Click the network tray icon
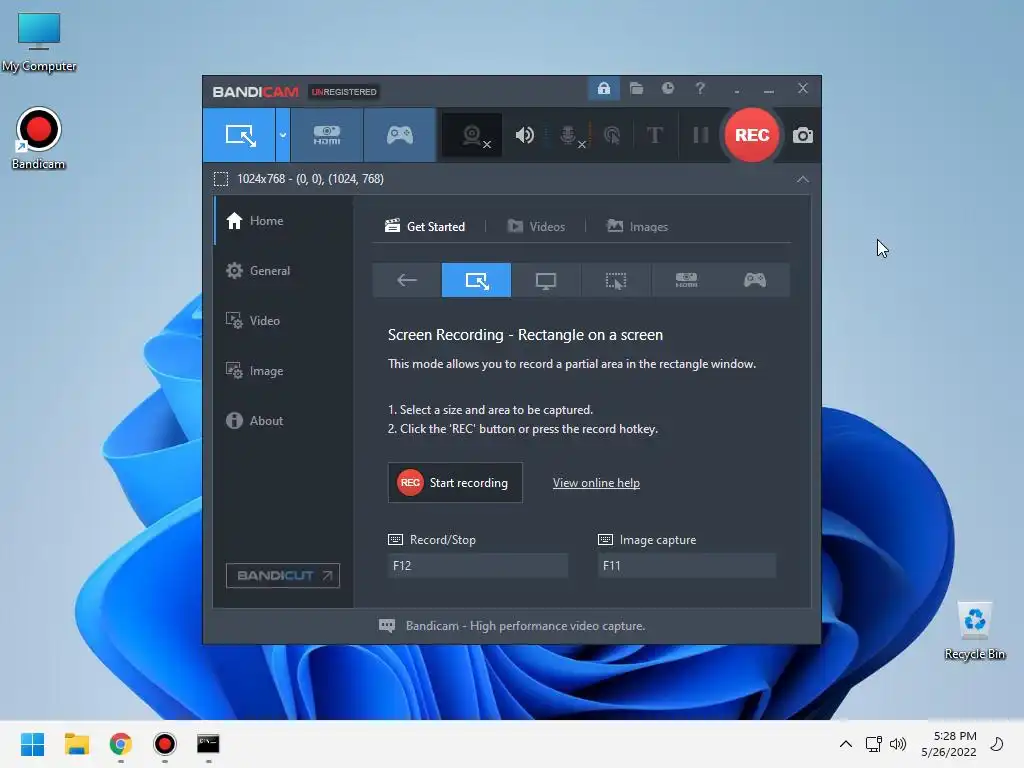Viewport: 1024px width, 768px height. tap(873, 744)
